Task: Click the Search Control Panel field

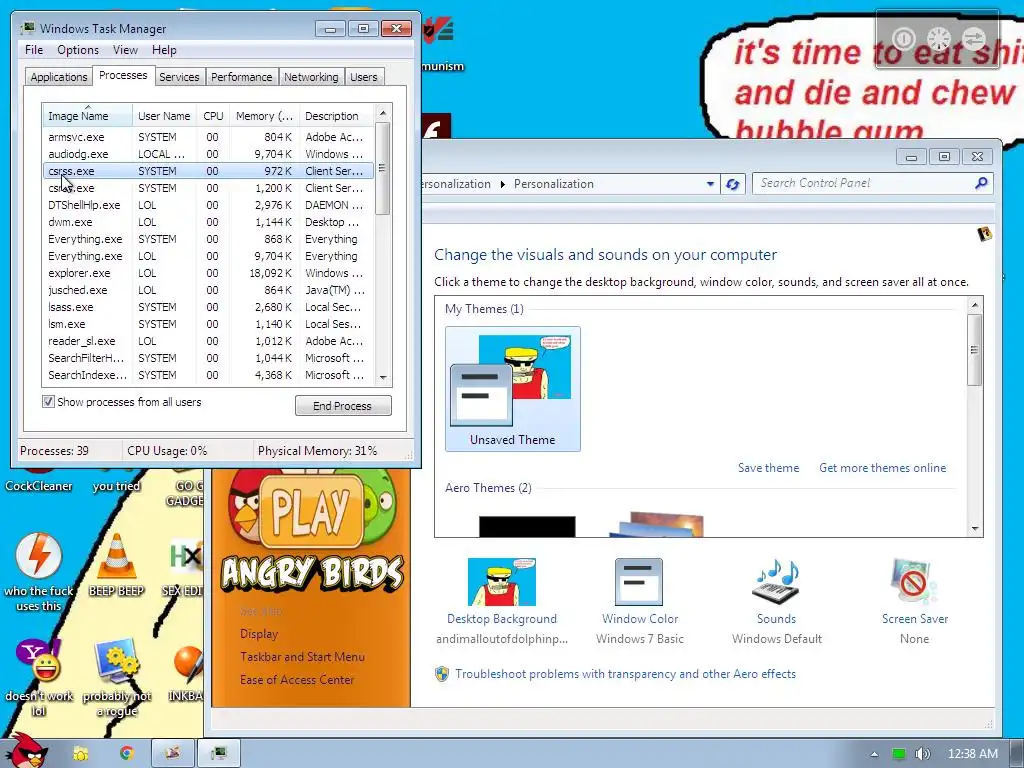Action: click(863, 184)
